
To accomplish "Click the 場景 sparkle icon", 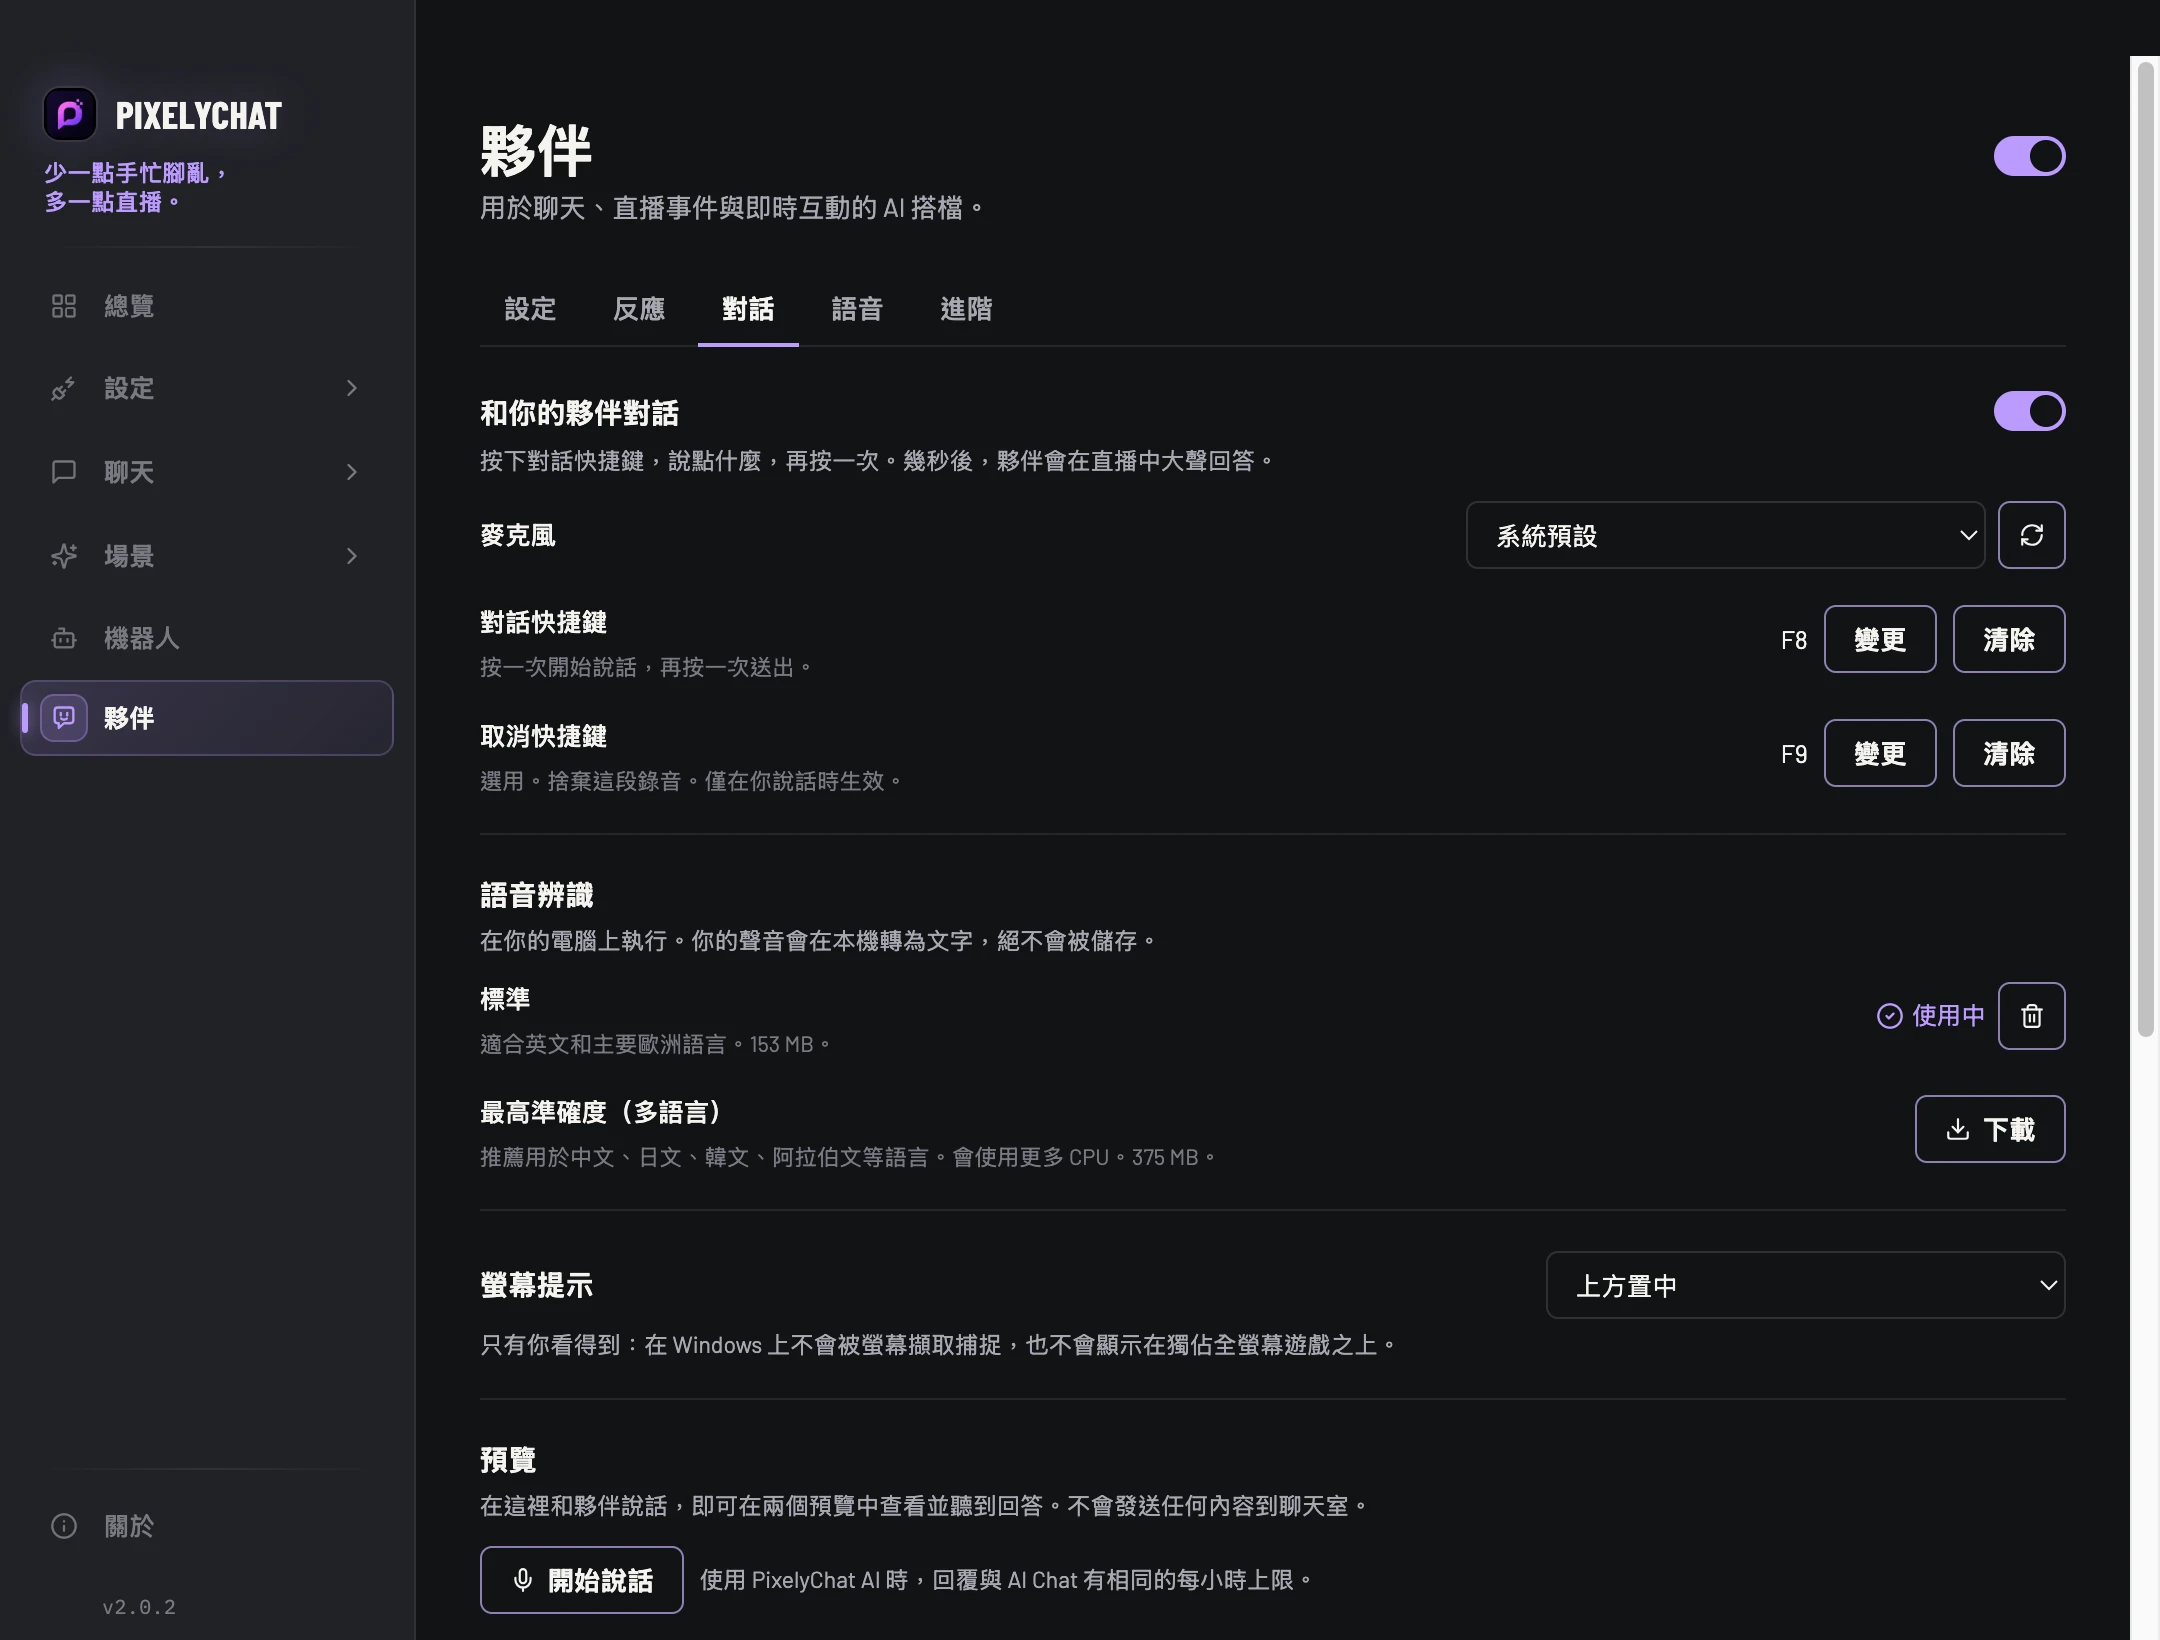I will (64, 556).
